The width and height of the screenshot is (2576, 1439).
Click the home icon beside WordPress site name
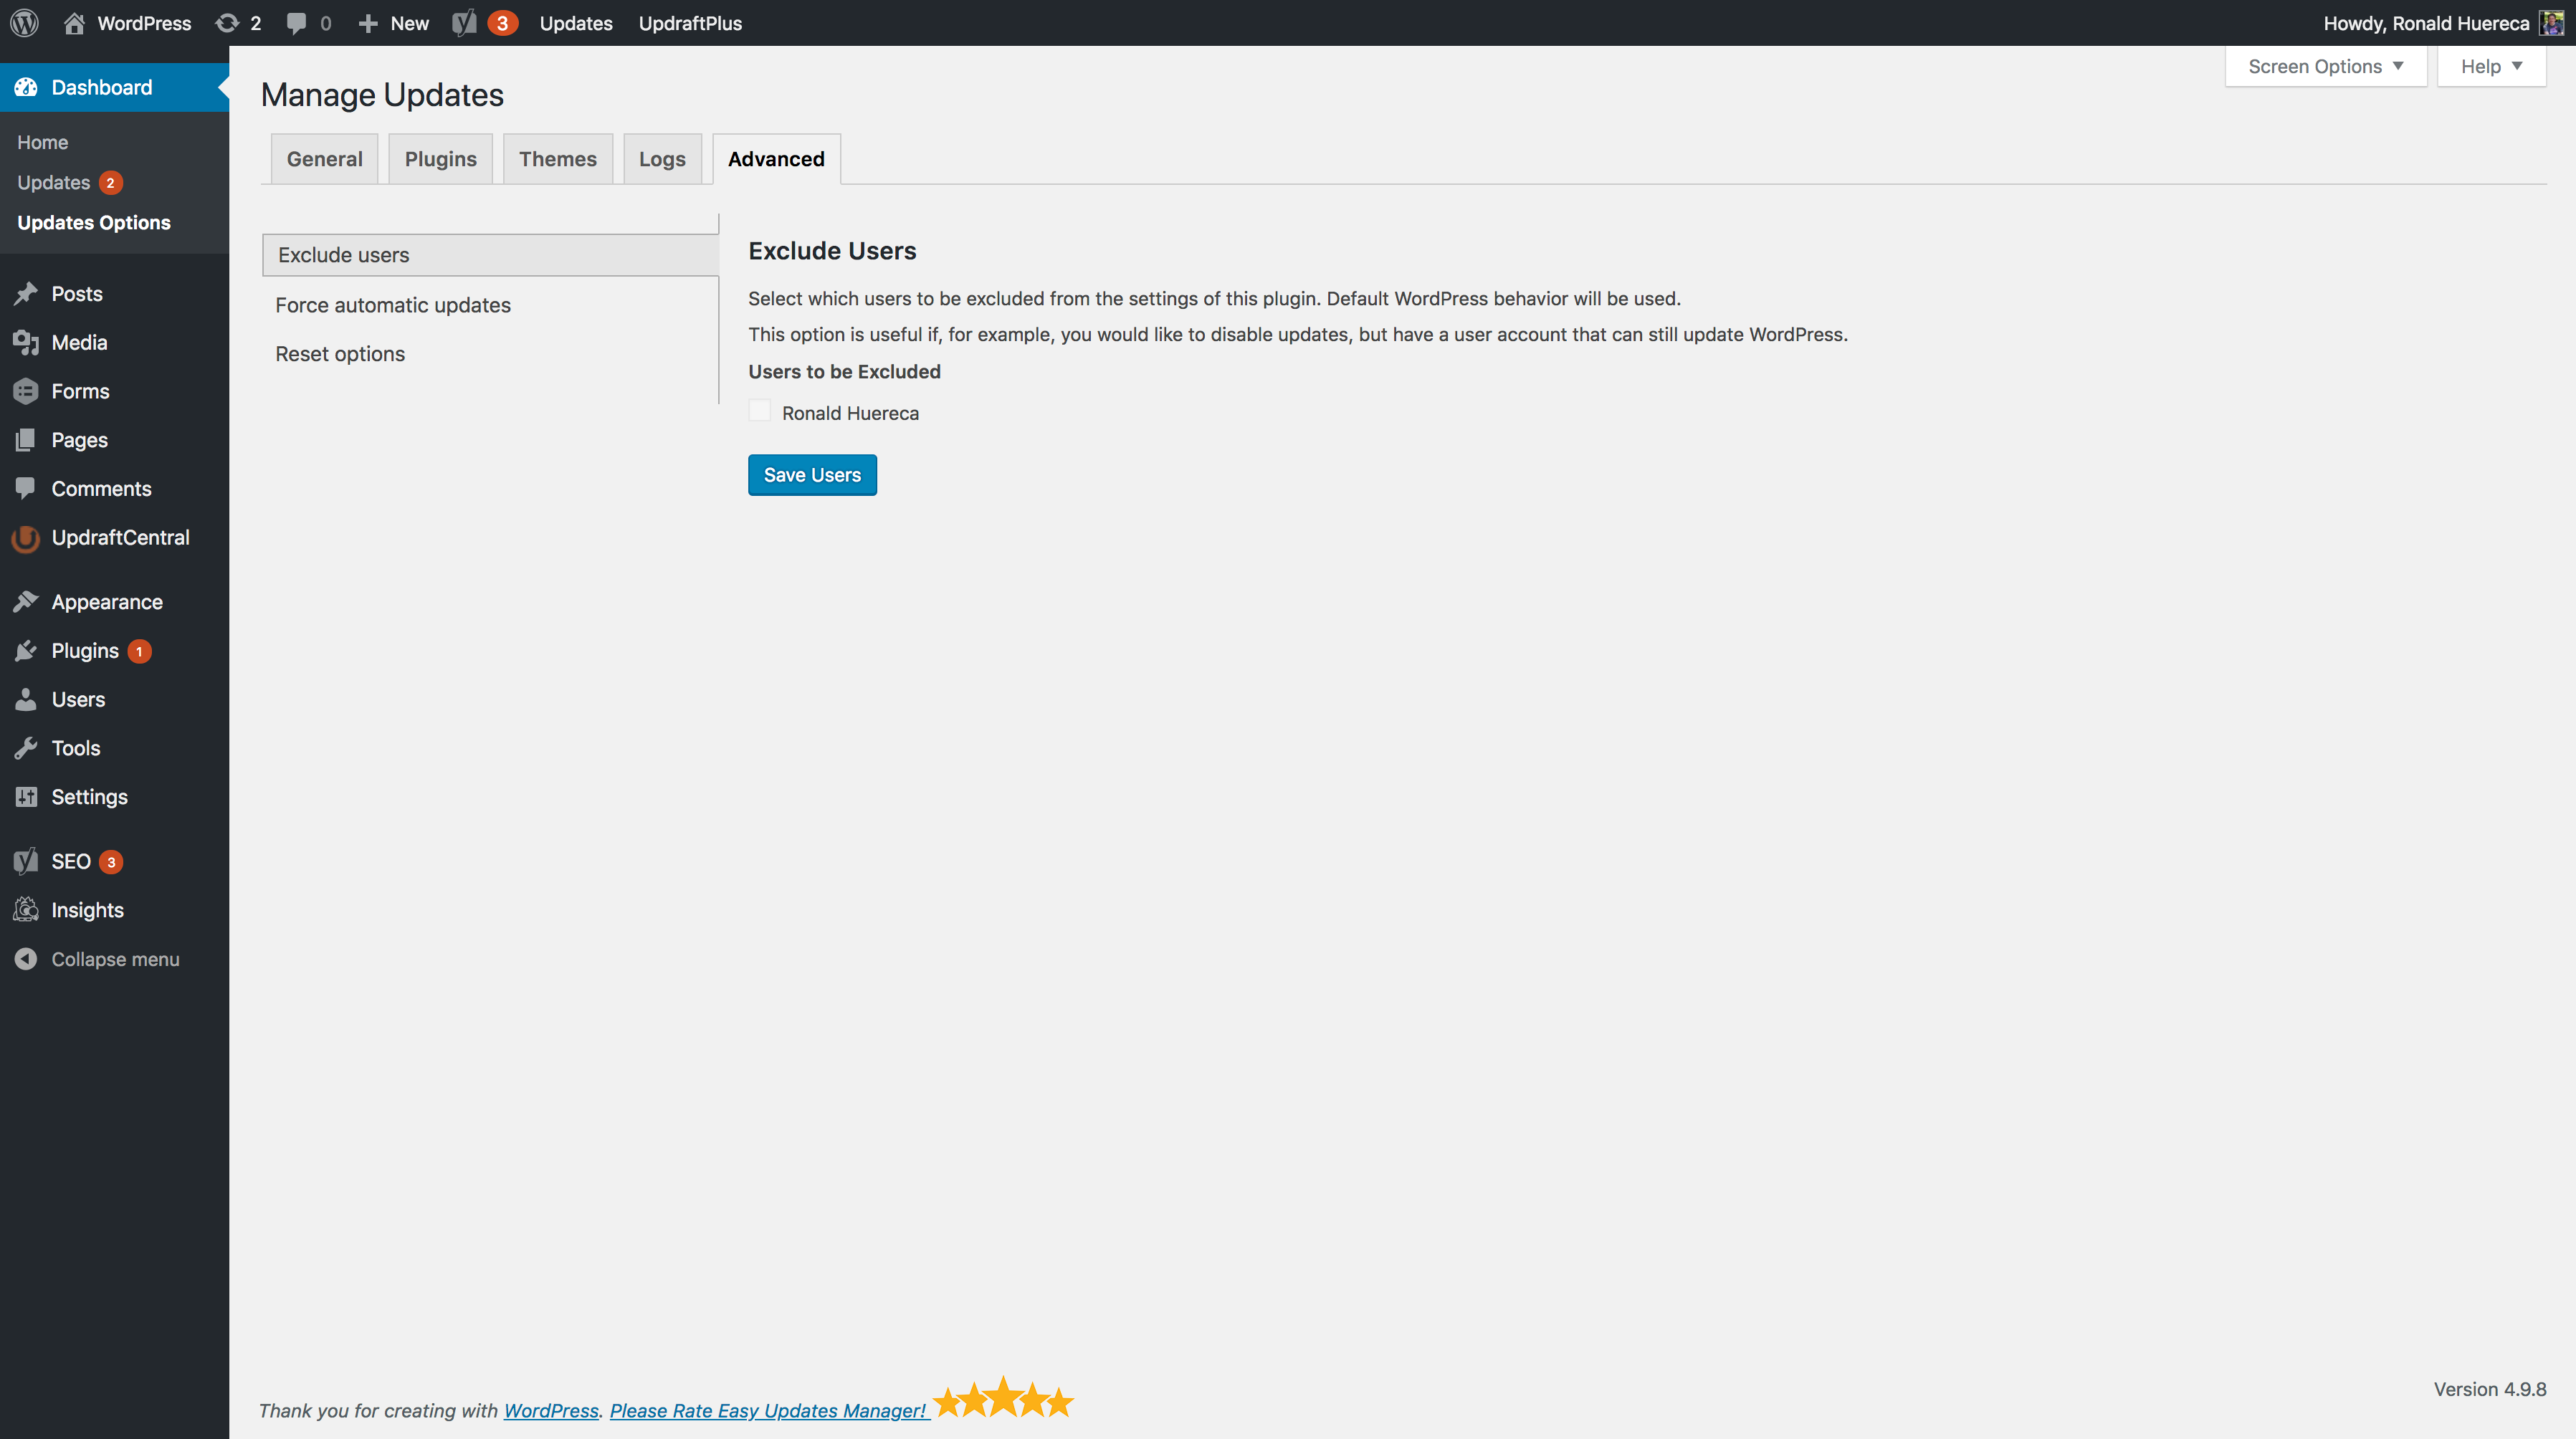[x=74, y=23]
